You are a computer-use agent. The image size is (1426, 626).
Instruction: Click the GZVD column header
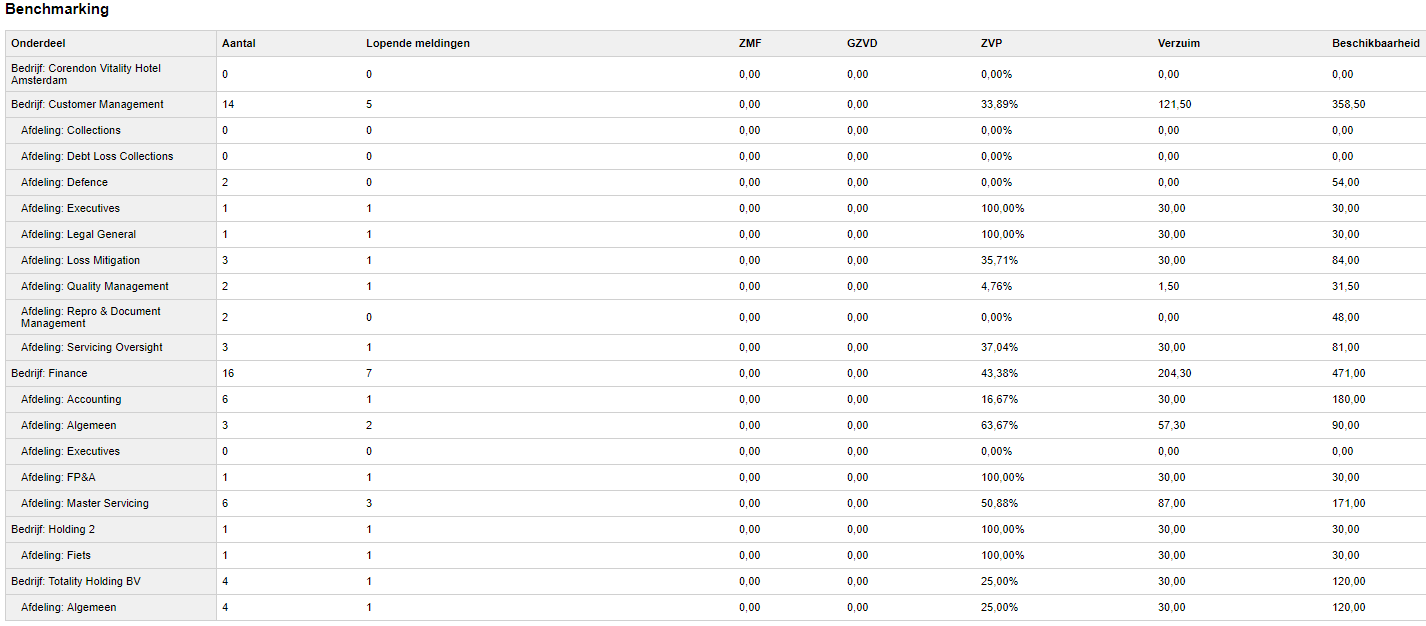coord(862,44)
